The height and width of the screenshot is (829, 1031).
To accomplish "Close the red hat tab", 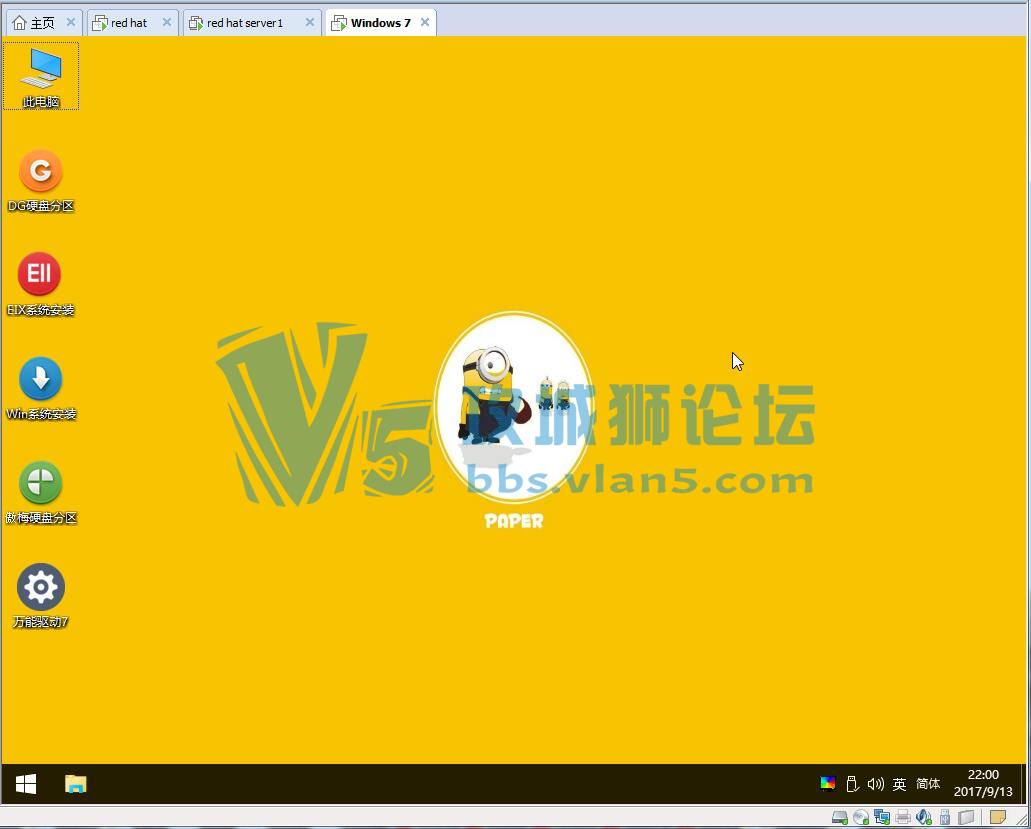I will click(x=167, y=22).
